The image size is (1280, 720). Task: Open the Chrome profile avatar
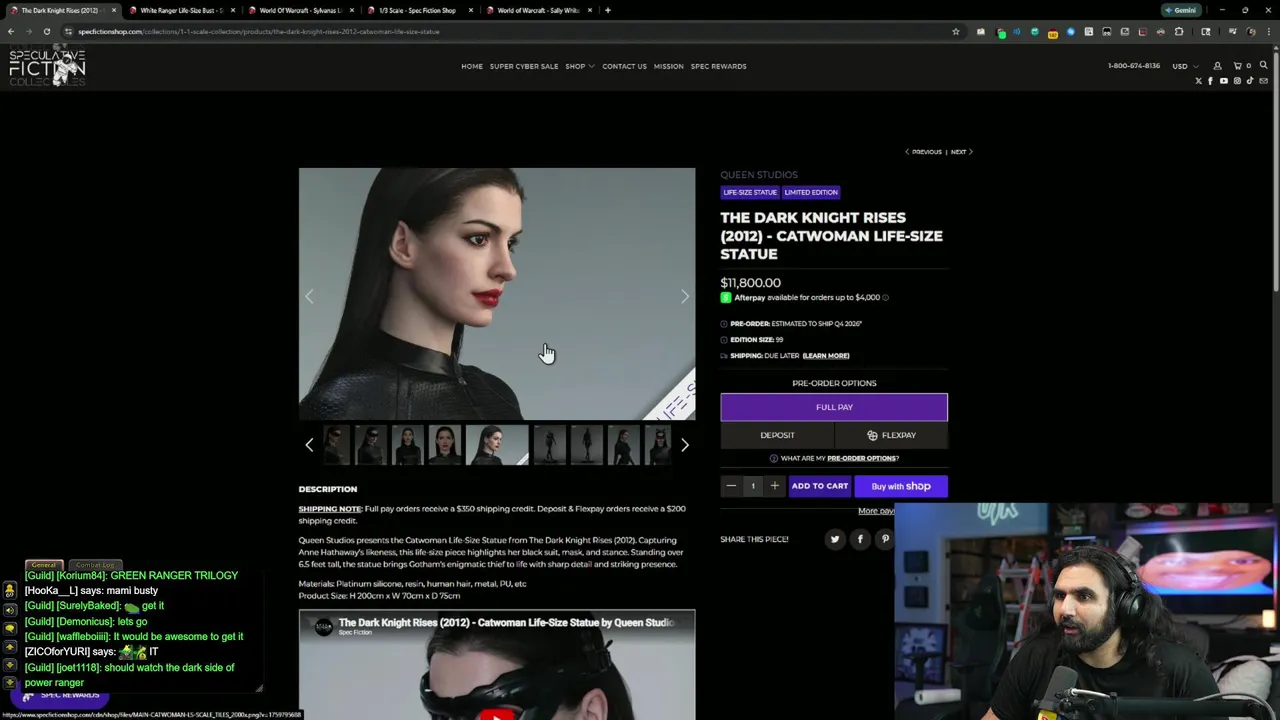1251,31
